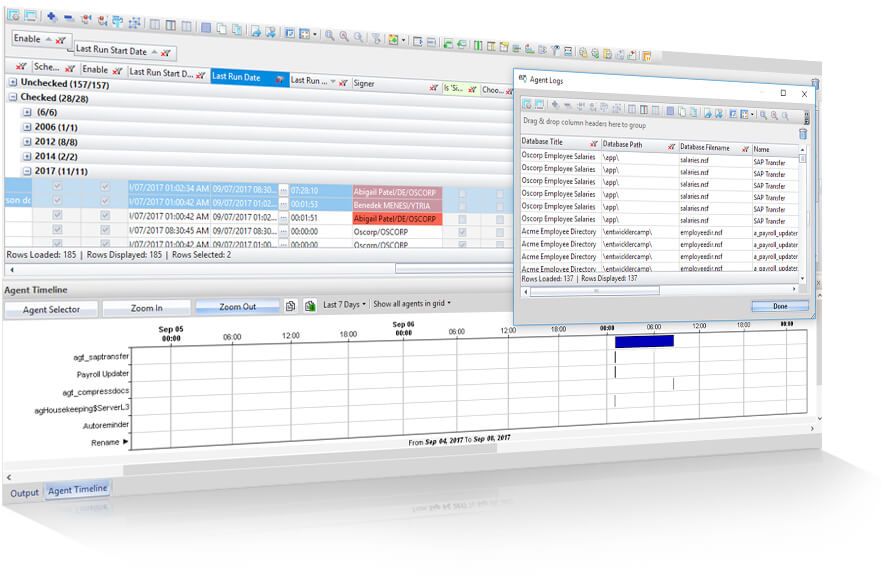Toggle first checkbox in the 07:28:10 row
The image size is (881, 580).
[x=57, y=186]
